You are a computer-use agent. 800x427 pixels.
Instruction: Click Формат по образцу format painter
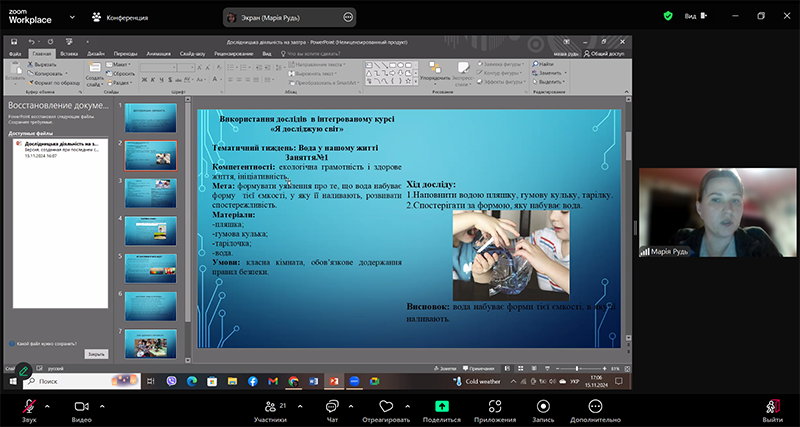[x=54, y=83]
